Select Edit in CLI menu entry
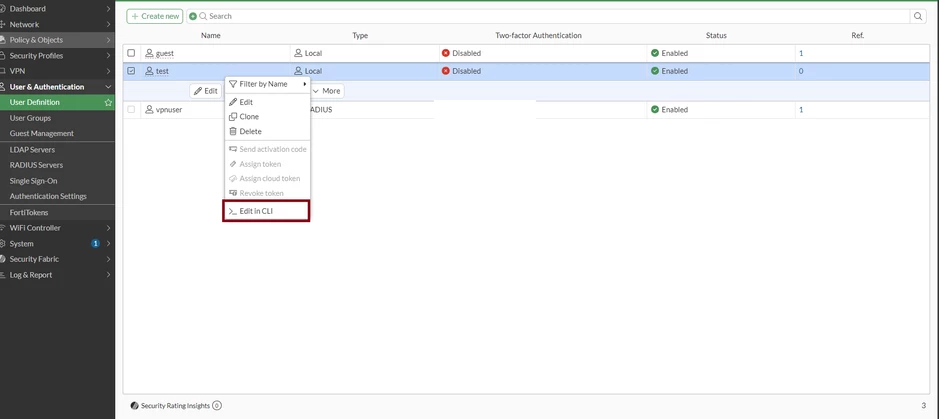The width and height of the screenshot is (939, 419). click(266, 211)
